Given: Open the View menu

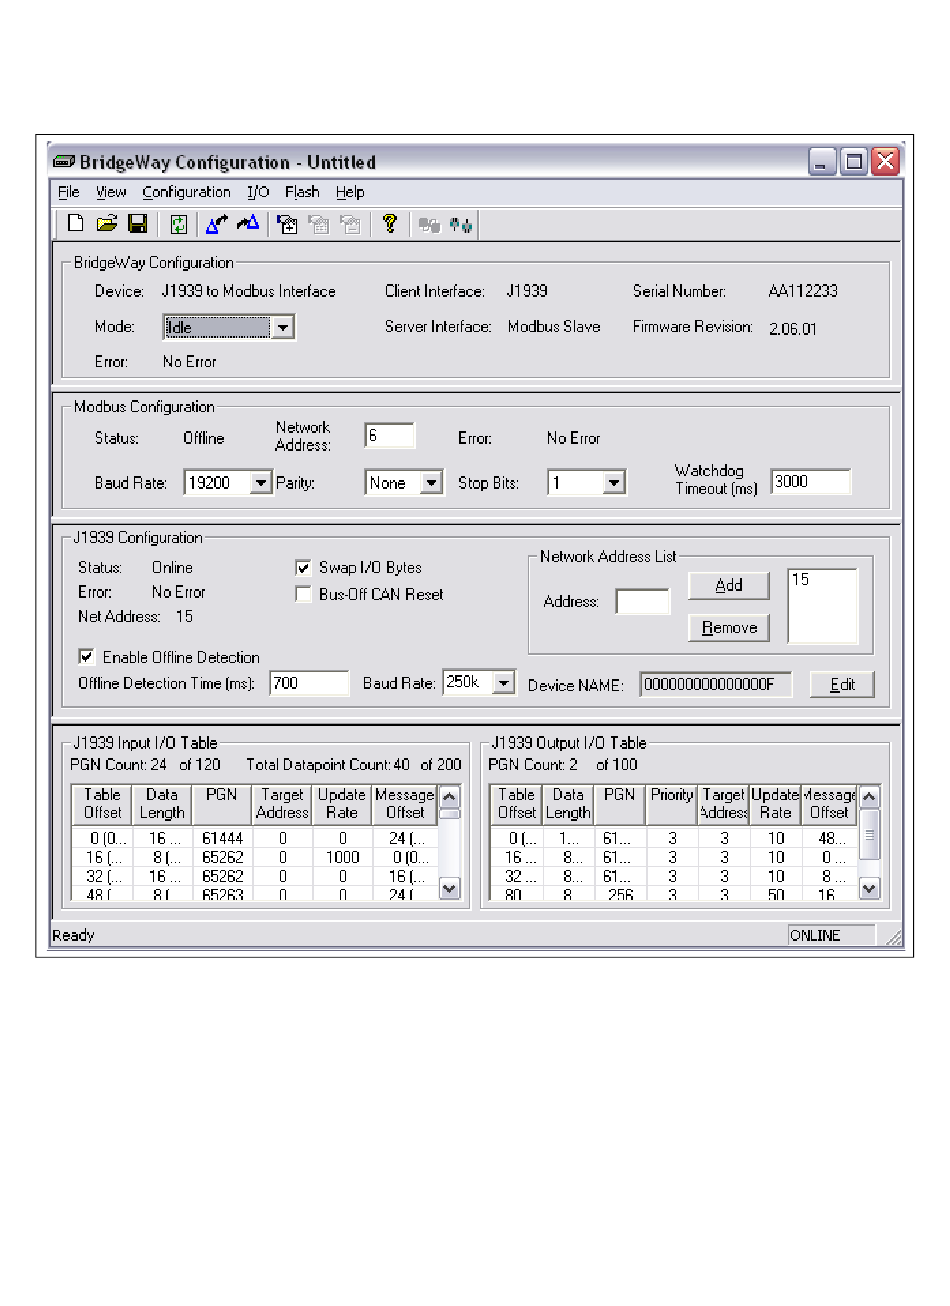Looking at the screenshot, I should click(111, 192).
